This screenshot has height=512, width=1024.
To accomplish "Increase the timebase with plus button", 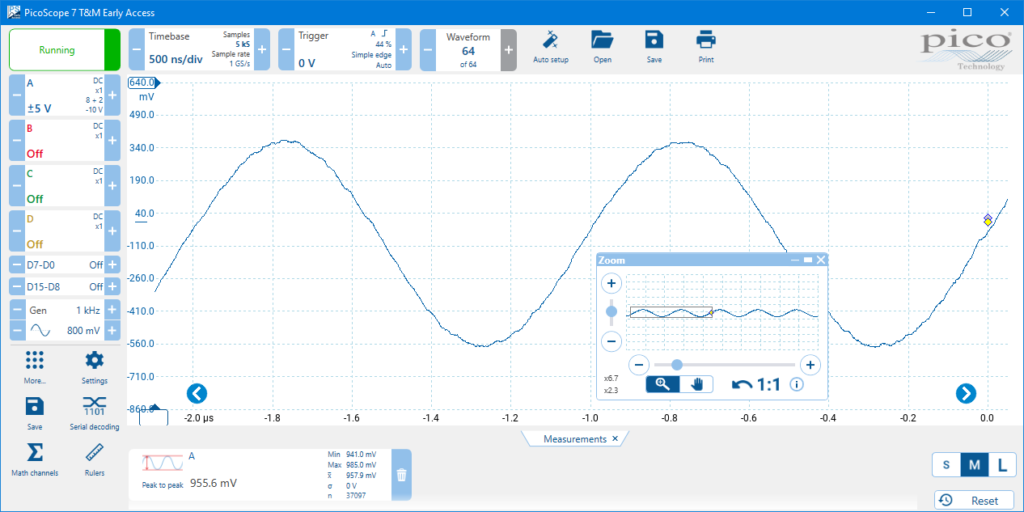I will (262, 50).
